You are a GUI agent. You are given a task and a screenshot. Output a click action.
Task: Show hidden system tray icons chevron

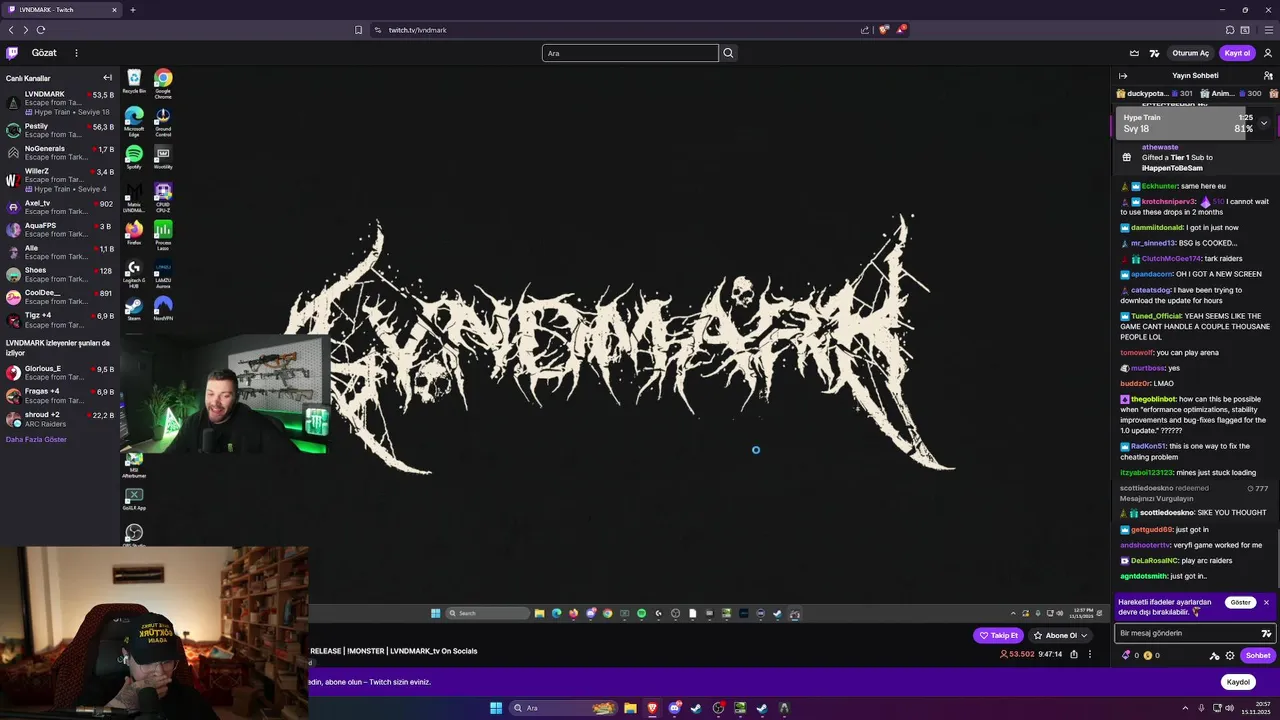(x=1186, y=708)
